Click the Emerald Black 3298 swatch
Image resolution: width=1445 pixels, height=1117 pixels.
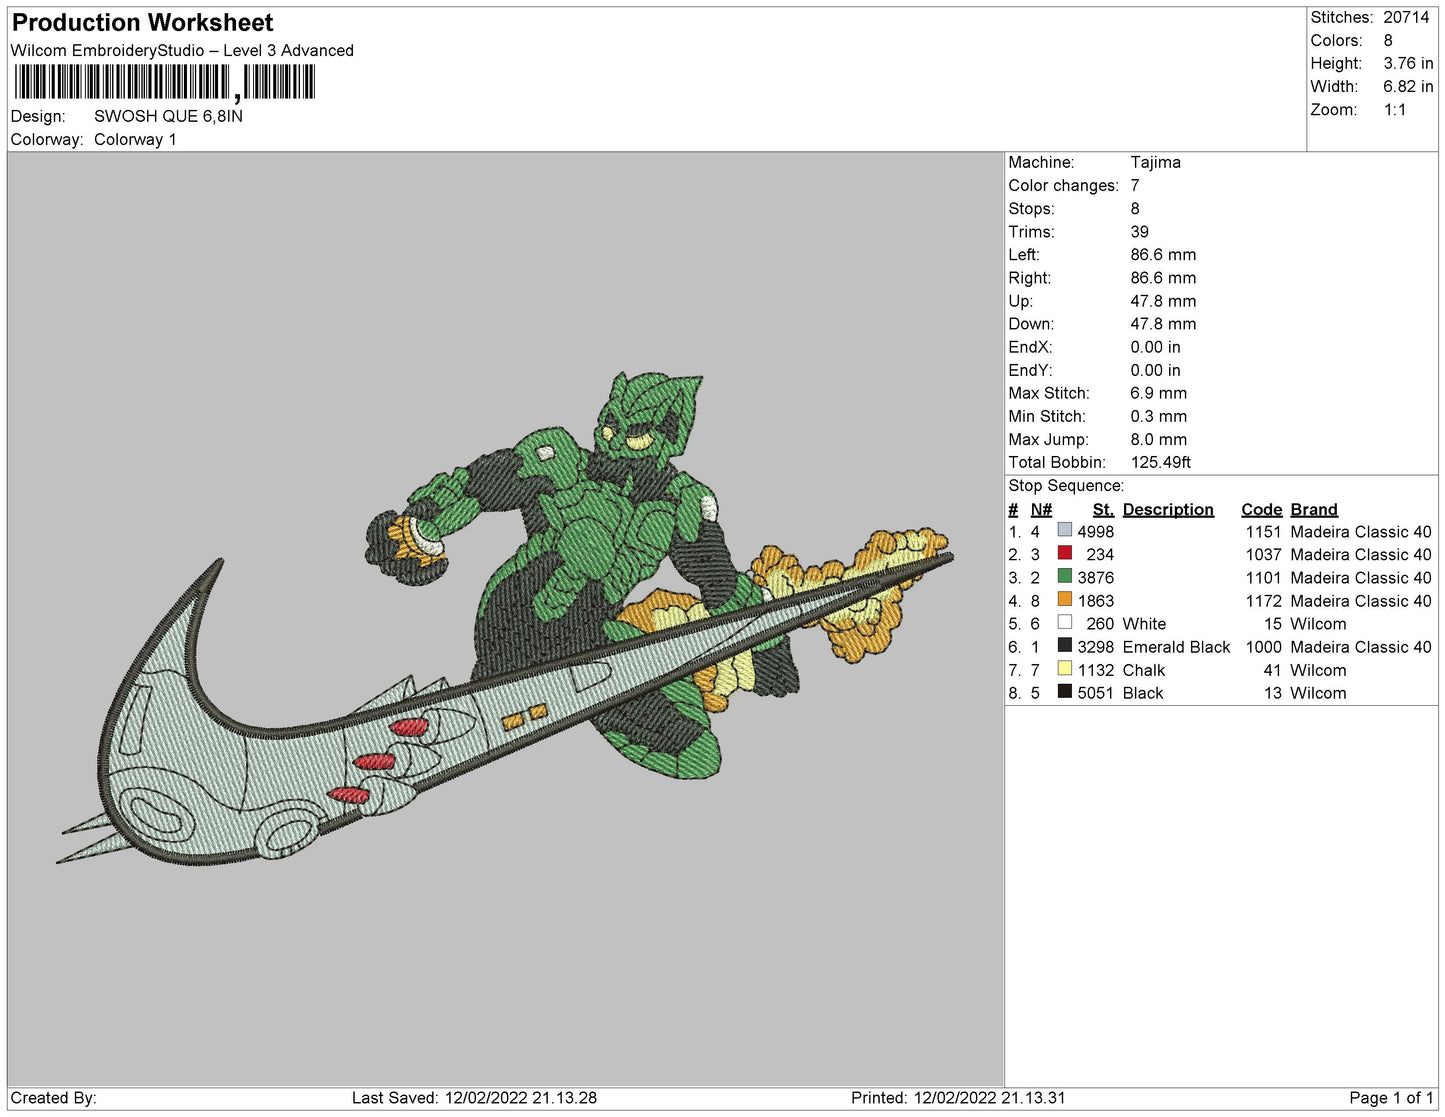tap(1064, 646)
